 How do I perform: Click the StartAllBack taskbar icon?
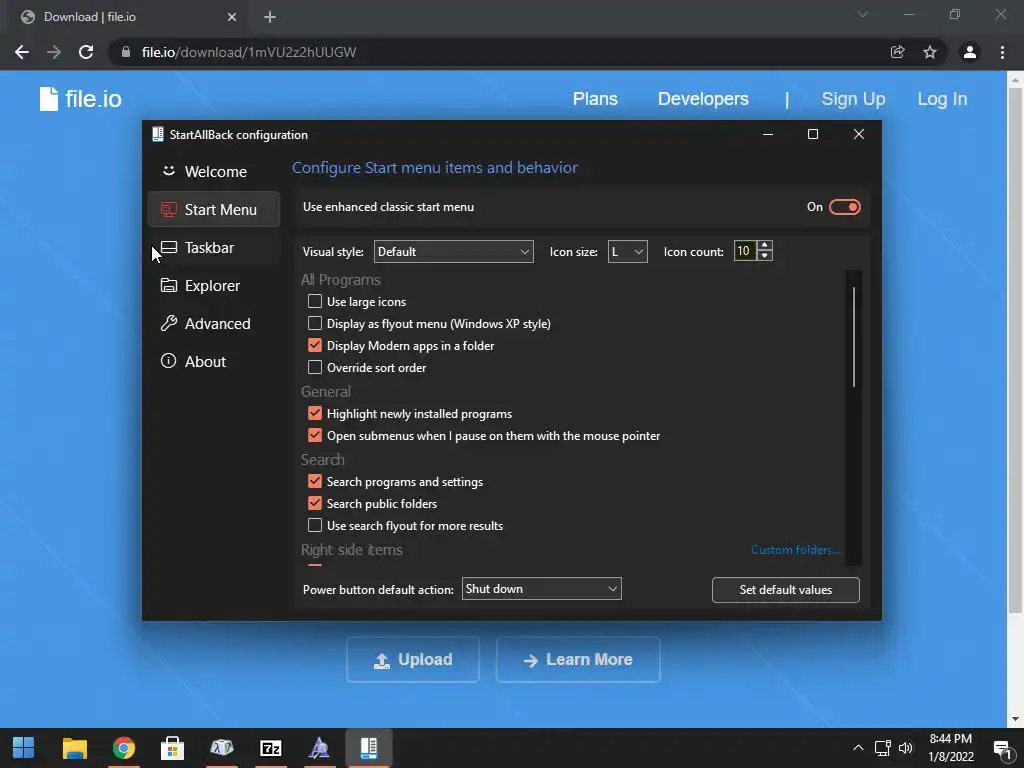[x=368, y=748]
